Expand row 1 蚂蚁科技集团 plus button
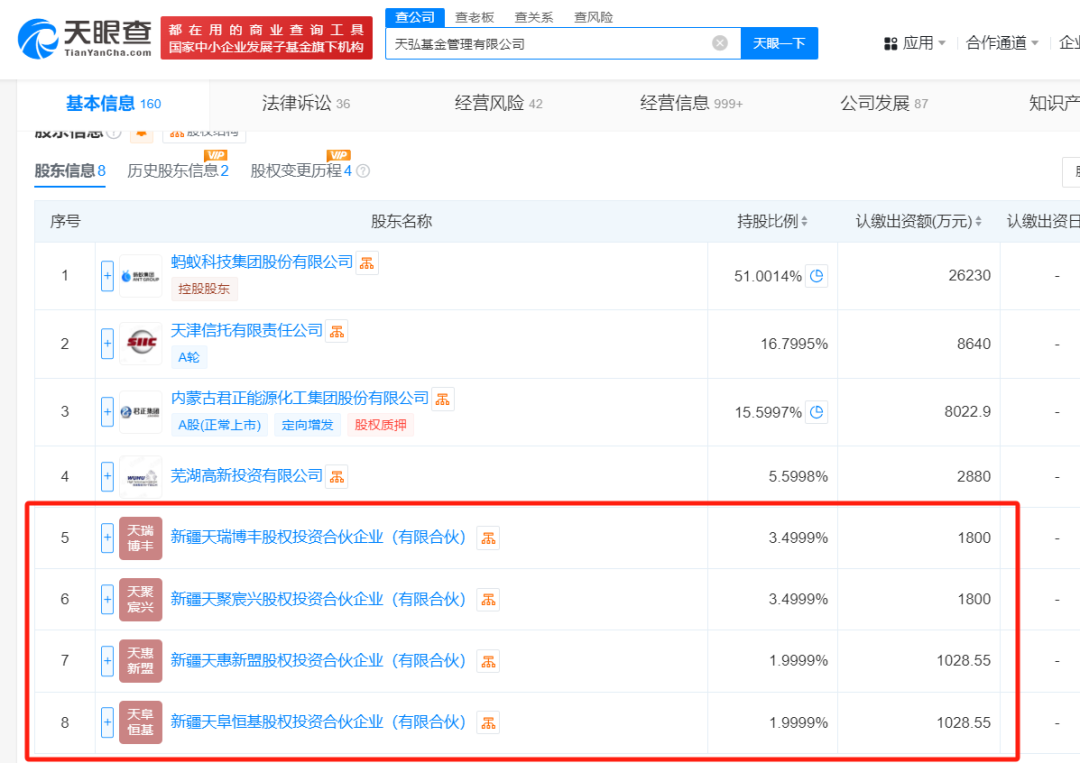 (107, 276)
